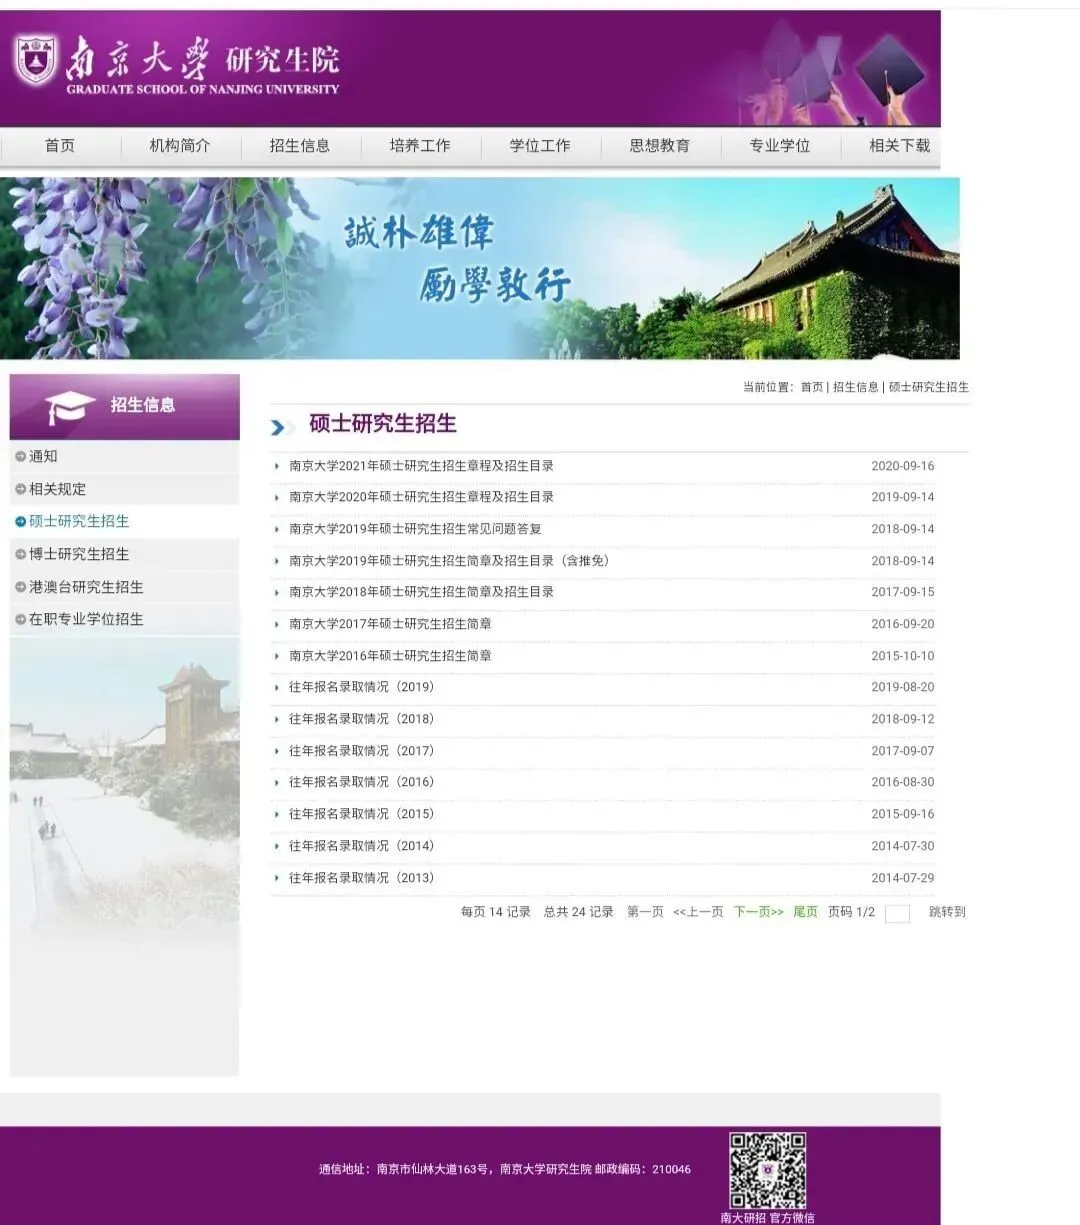
Task: Click the triangle bullet before 2021年硕士研究生招生章程
Action: pos(277,466)
